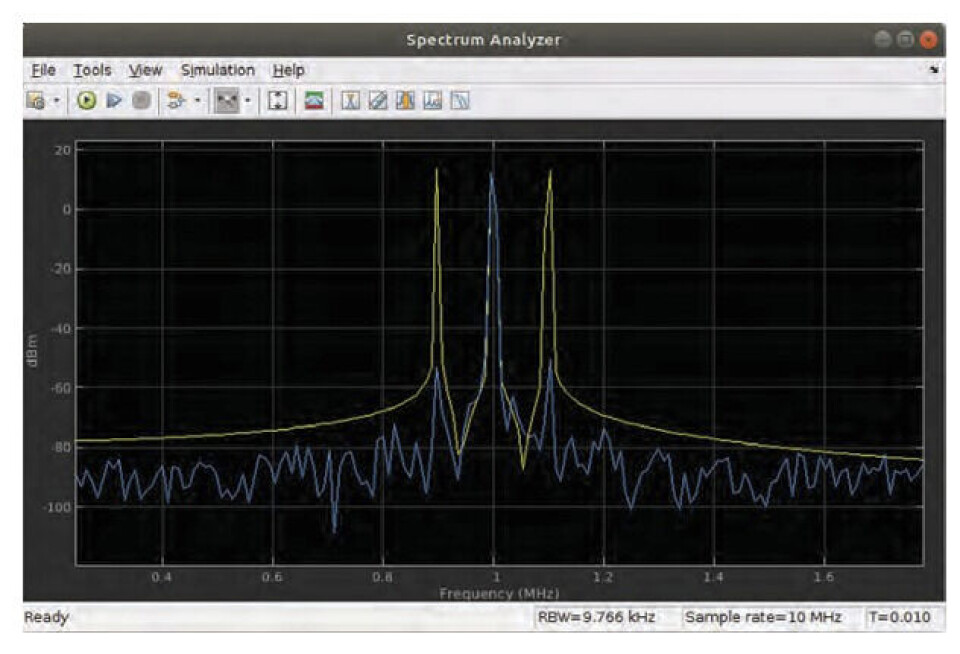Expand the highlight block dropdown arrow

tap(197, 100)
